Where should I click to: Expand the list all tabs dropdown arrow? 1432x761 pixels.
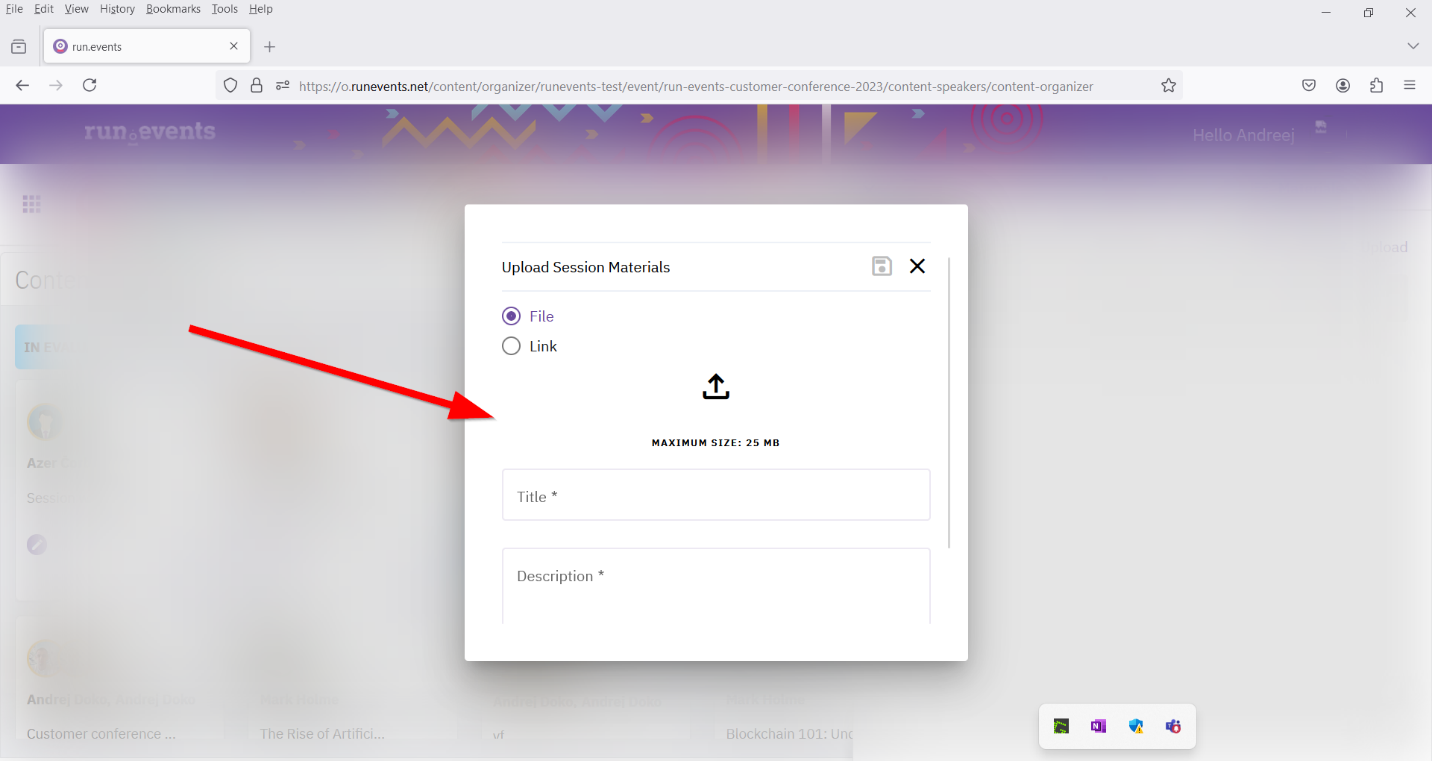coord(1413,46)
